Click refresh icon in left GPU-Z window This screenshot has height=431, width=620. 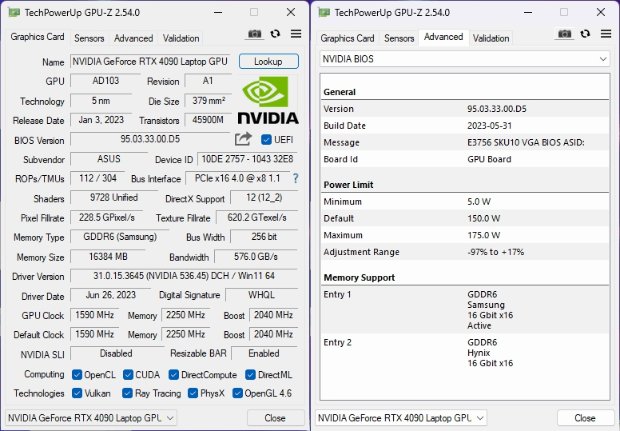tap(275, 34)
